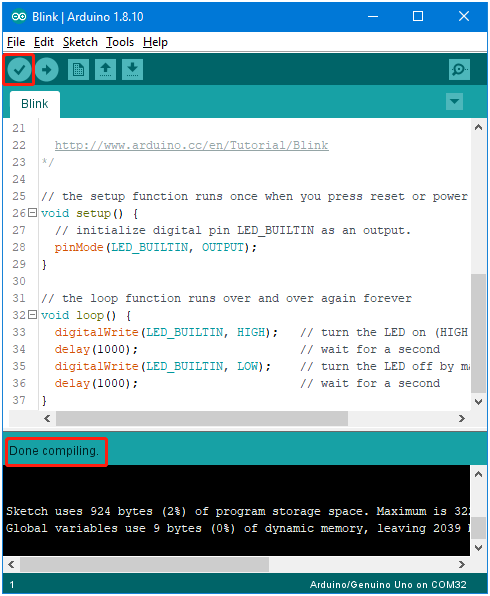Open the Sketch menu
This screenshot has width=490, height=596.
point(80,42)
